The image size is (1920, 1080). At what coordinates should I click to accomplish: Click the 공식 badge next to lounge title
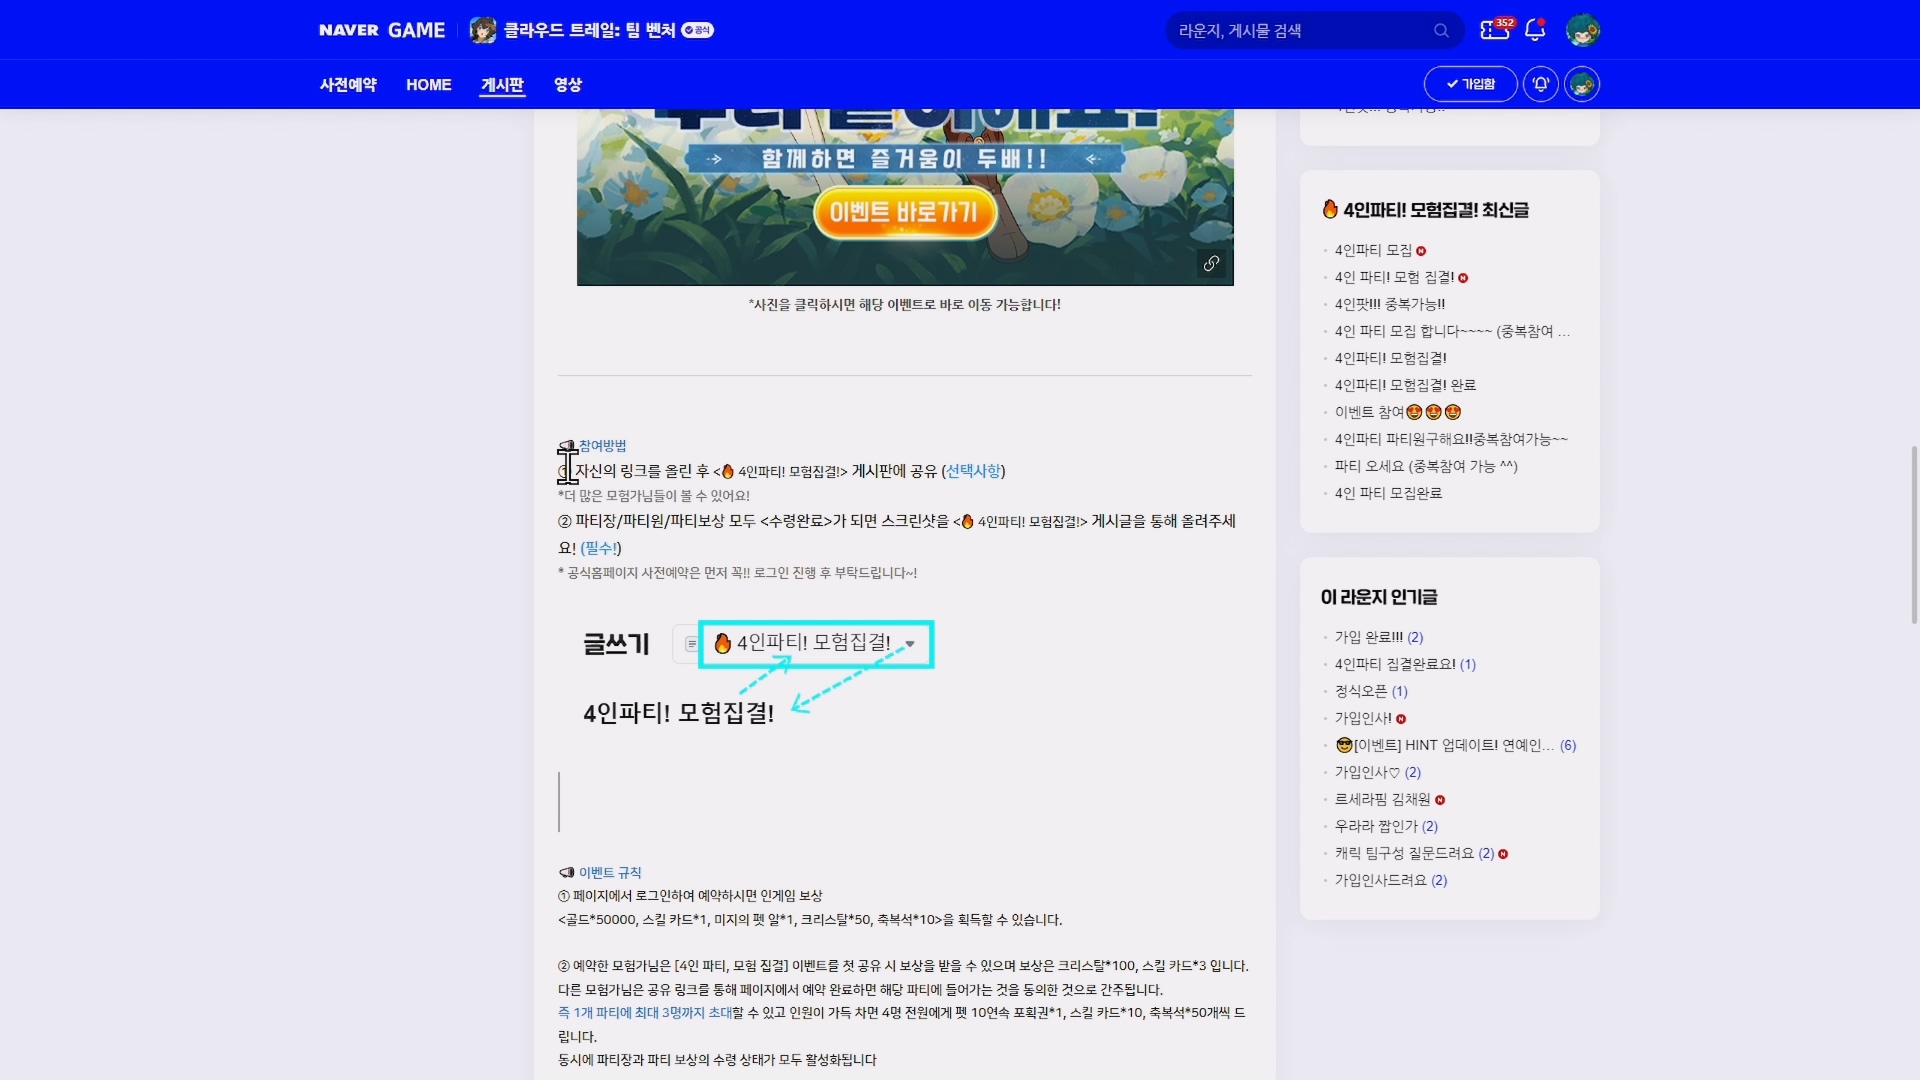pos(698,30)
